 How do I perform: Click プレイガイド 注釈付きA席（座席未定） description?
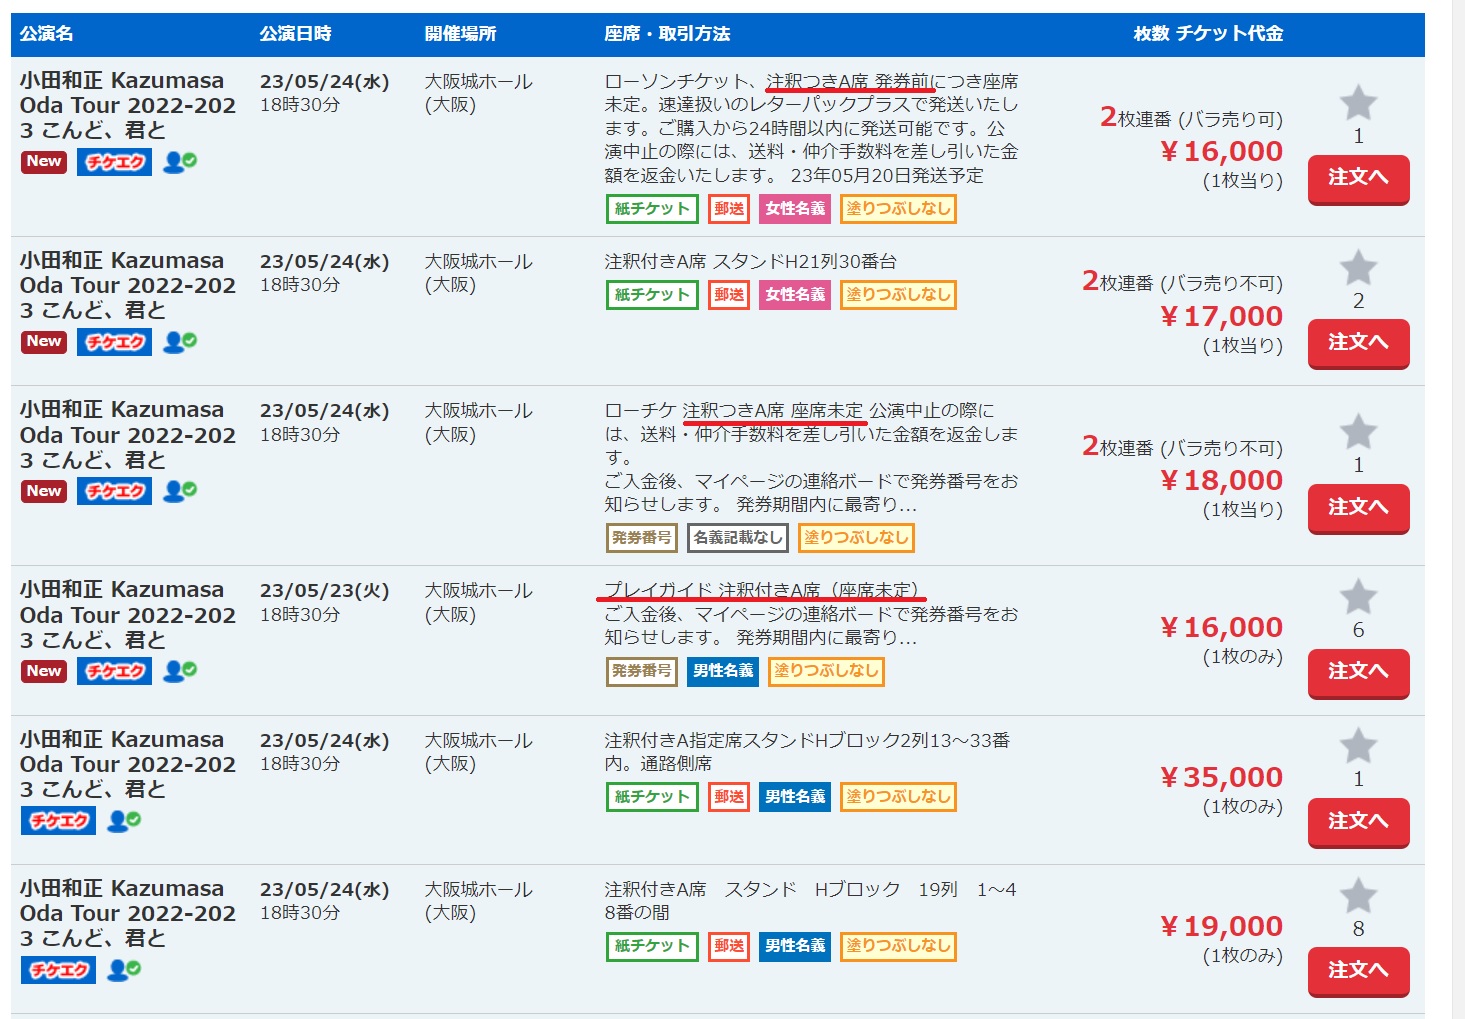tap(762, 590)
